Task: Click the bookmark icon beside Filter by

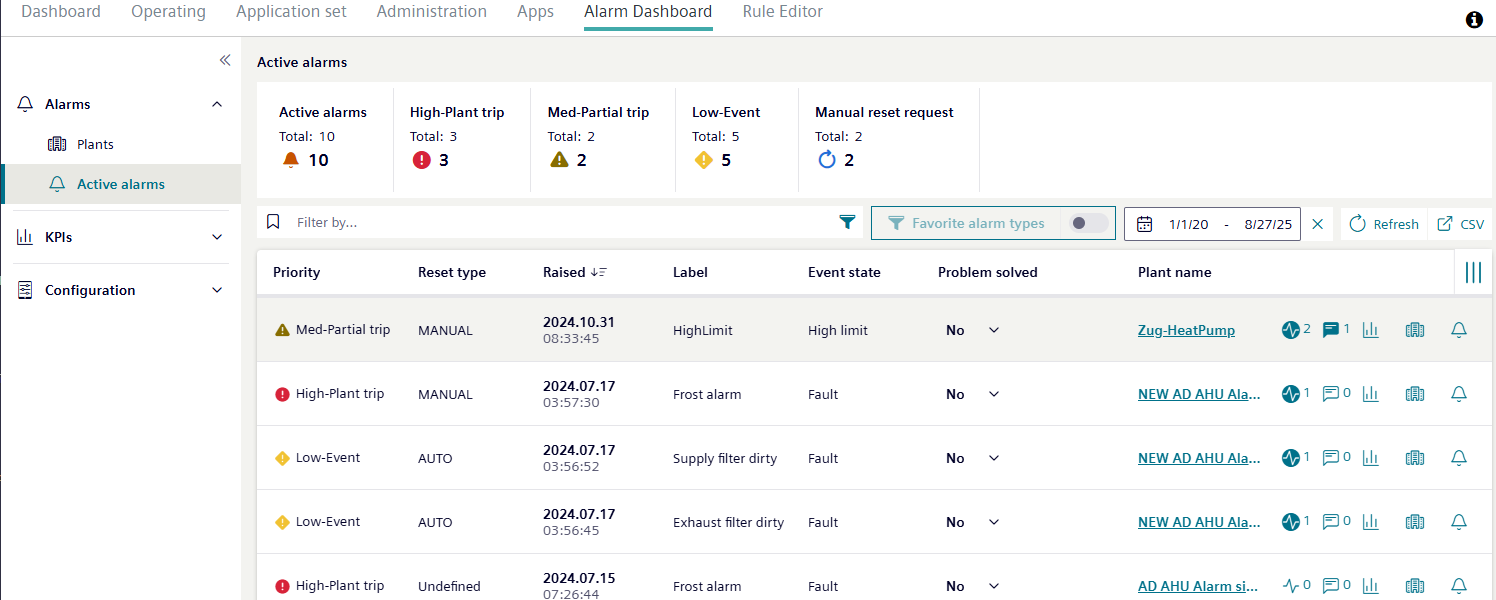Action: pos(273,223)
